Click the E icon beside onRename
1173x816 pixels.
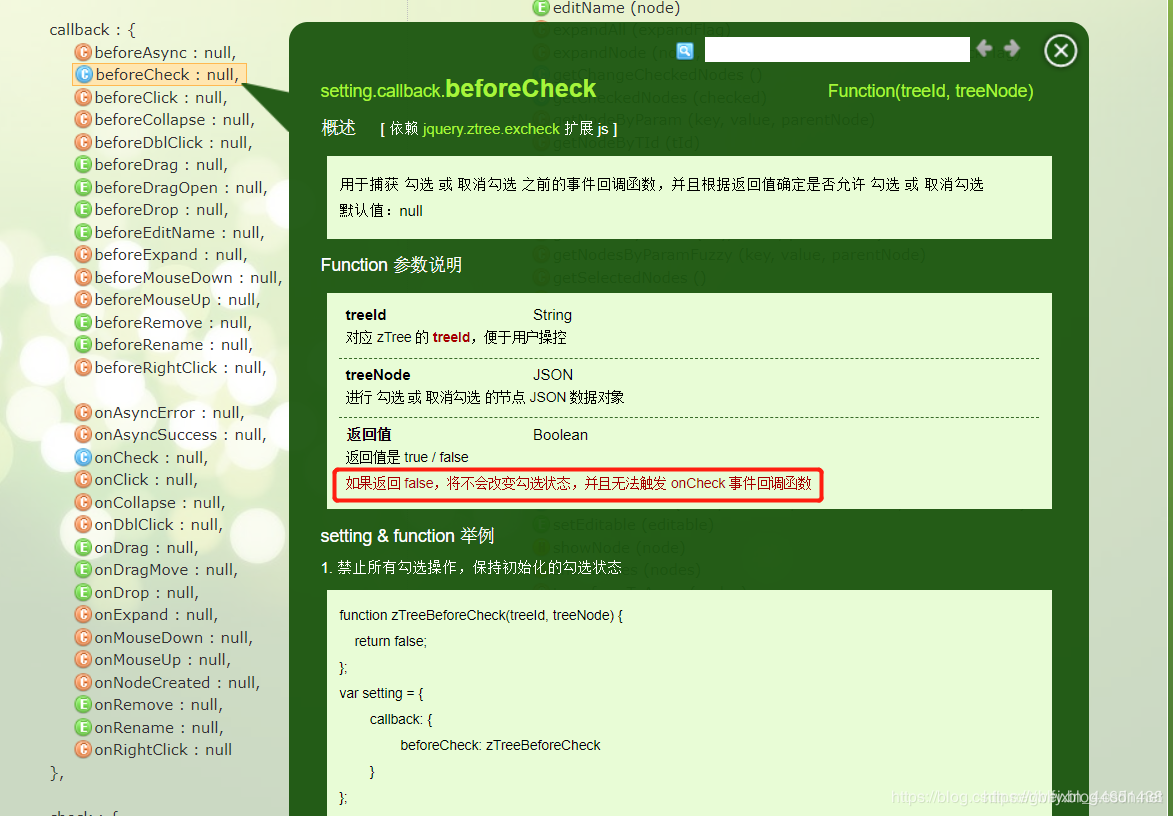(x=83, y=727)
